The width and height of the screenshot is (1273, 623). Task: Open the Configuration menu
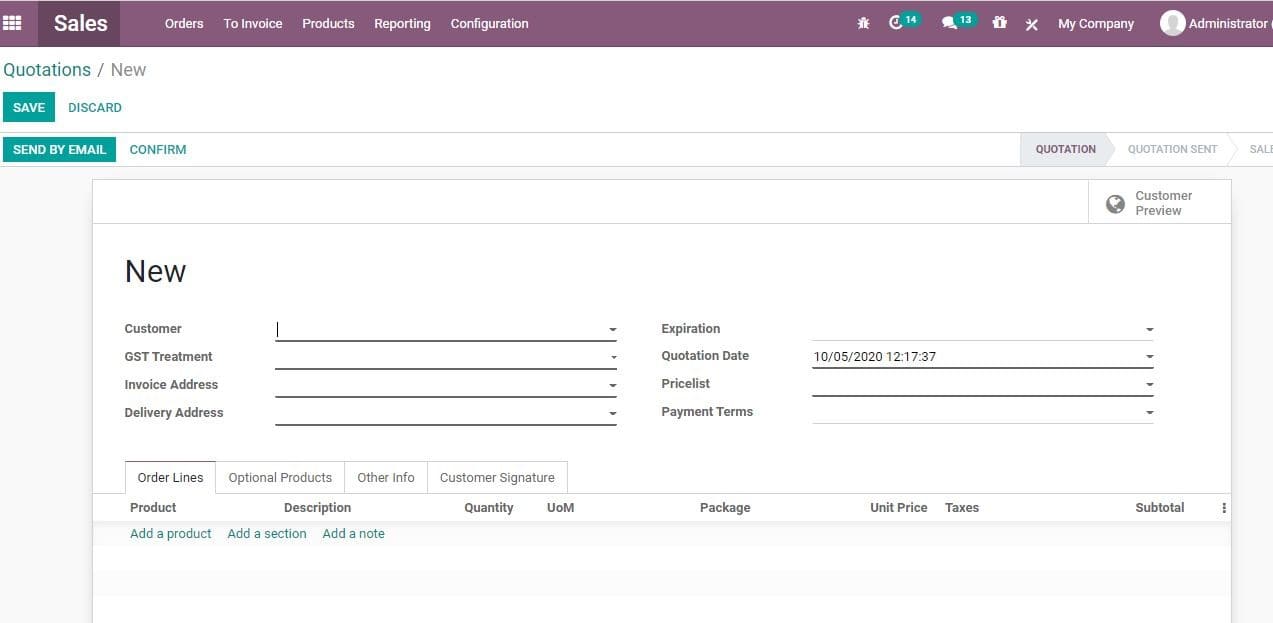489,23
